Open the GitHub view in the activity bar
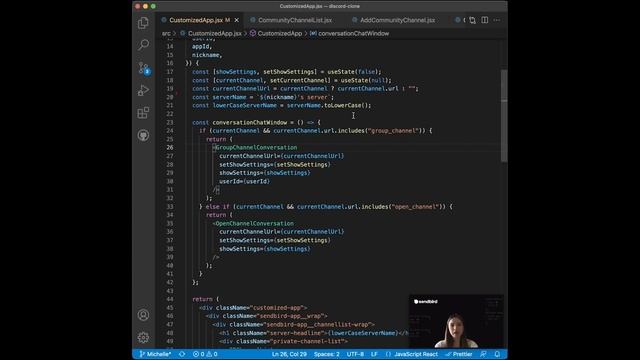 point(143,135)
